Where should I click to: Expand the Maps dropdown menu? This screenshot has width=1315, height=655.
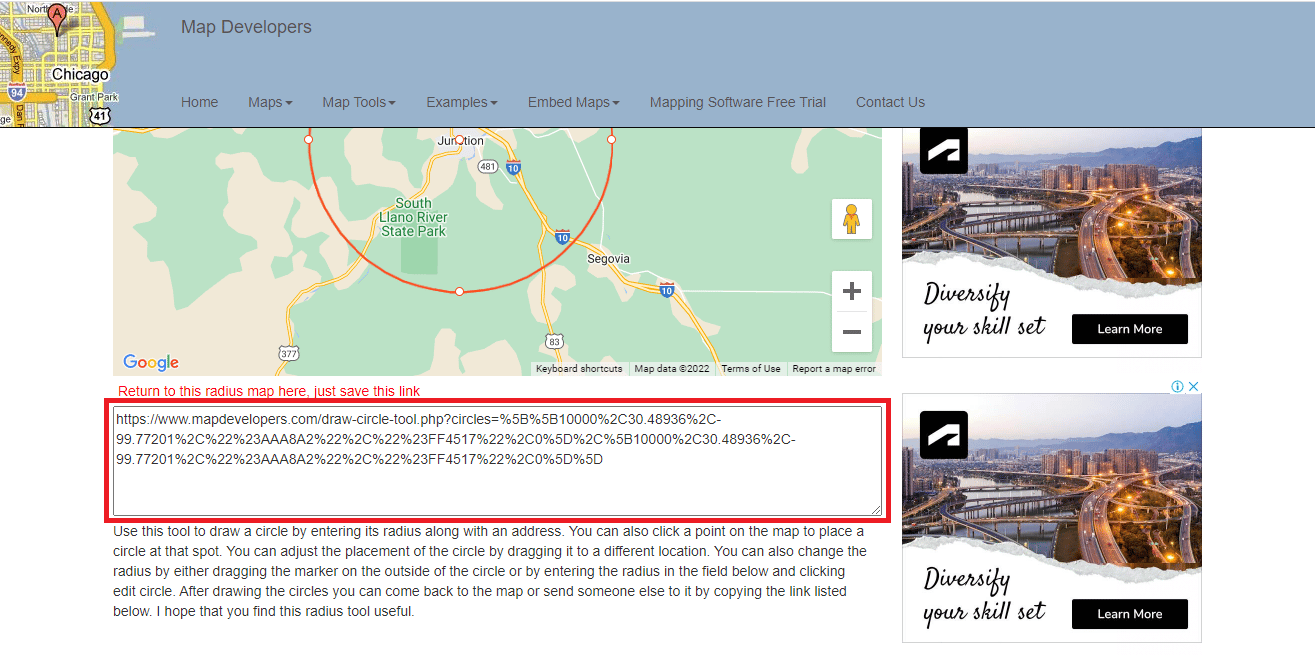pyautogui.click(x=270, y=102)
